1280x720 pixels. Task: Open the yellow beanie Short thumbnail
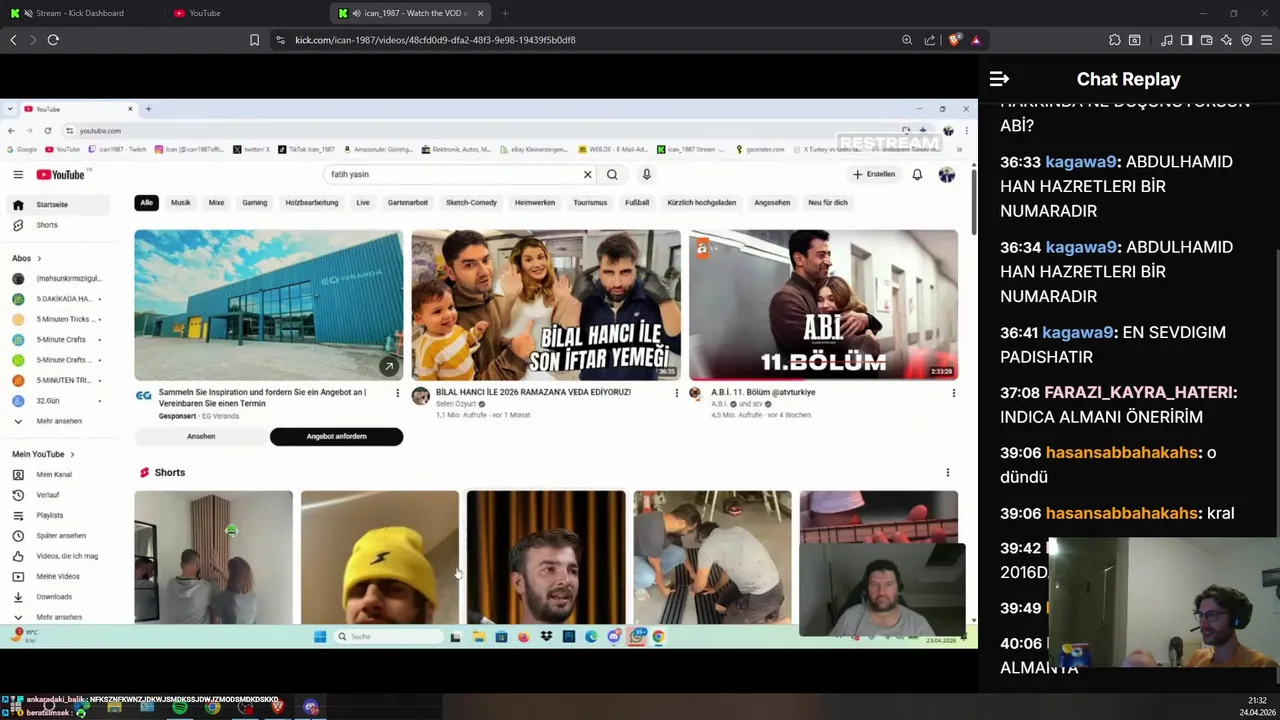click(380, 557)
